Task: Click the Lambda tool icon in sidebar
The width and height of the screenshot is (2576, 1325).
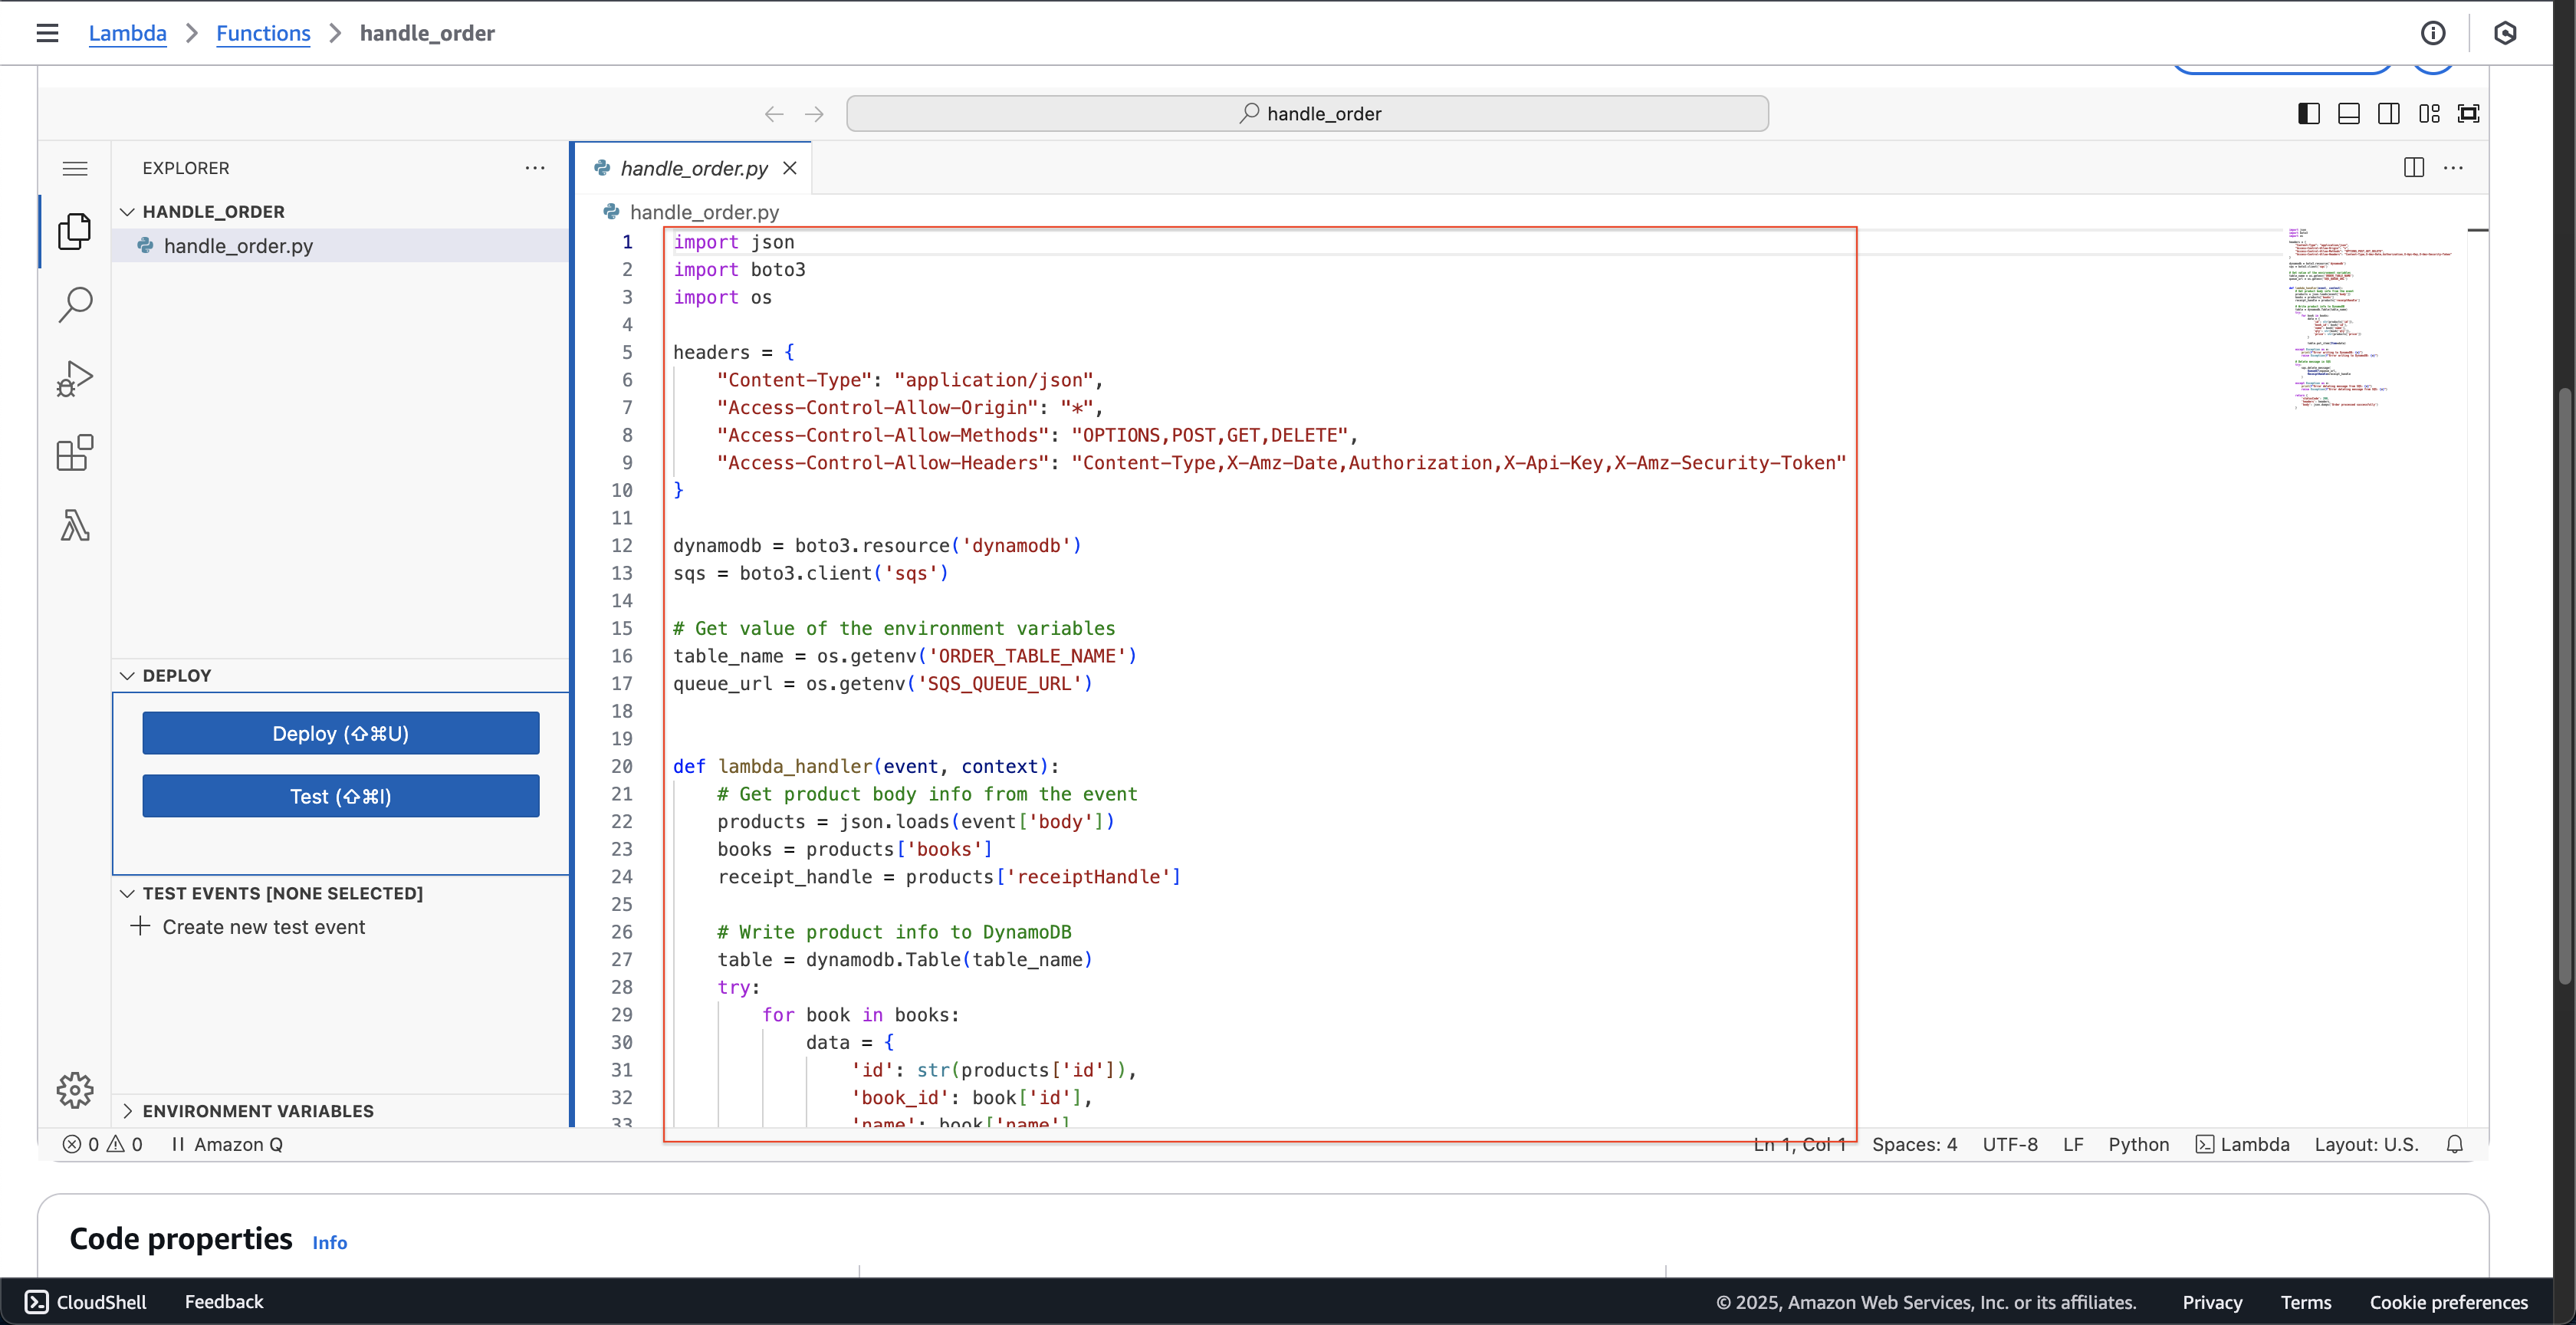Action: click(x=74, y=524)
